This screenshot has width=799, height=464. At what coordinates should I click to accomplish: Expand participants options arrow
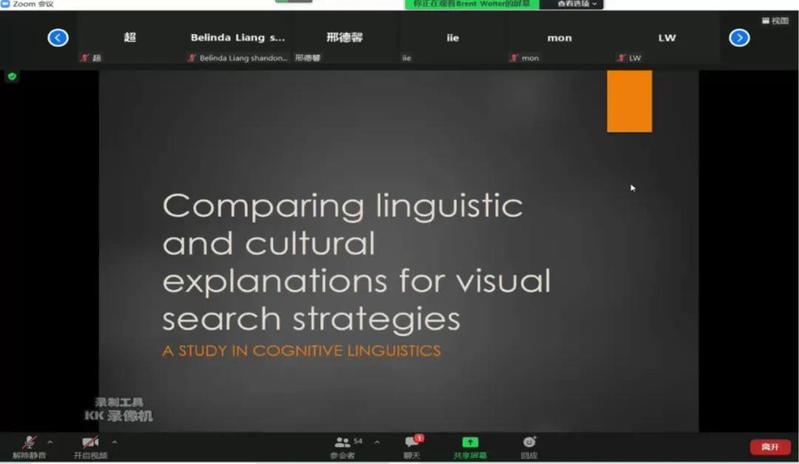pyautogui.click(x=377, y=441)
